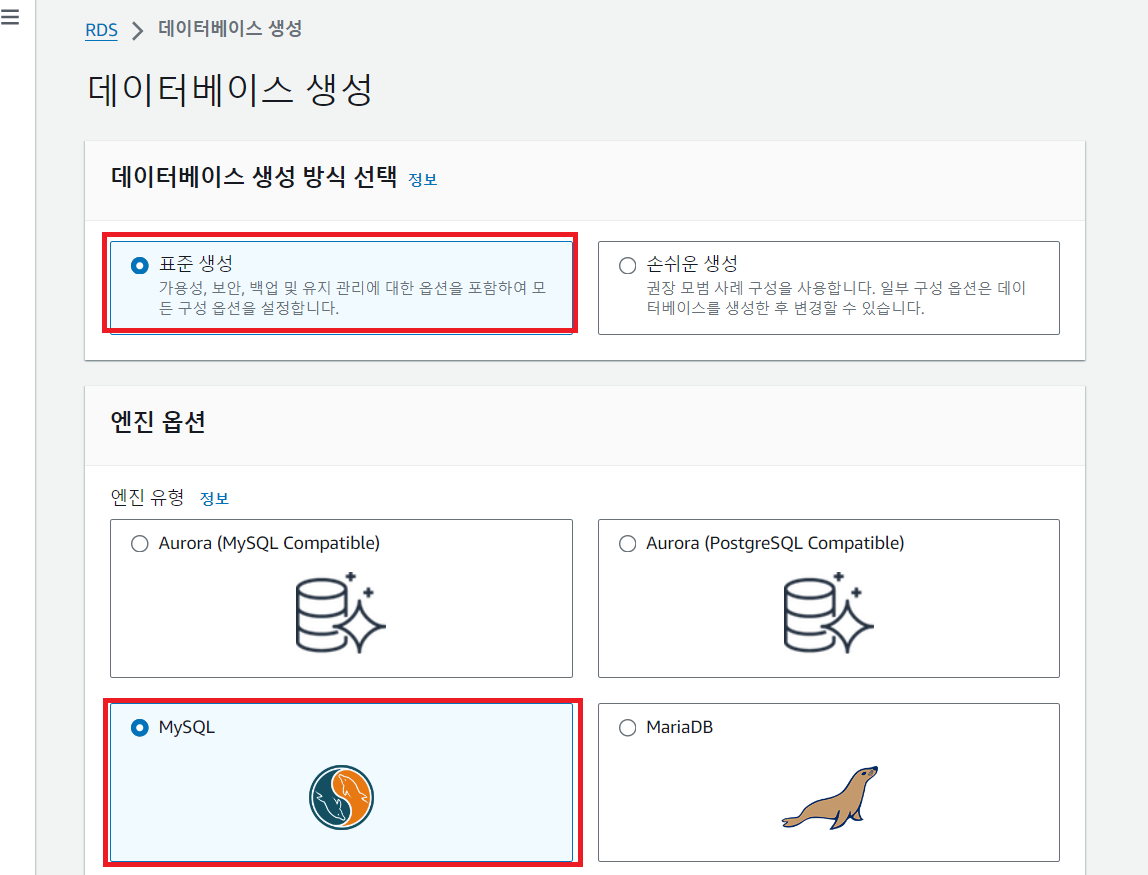Click the 데이터베이스 생성 방식 선택 heading
The image size is (1148, 875).
point(254,176)
